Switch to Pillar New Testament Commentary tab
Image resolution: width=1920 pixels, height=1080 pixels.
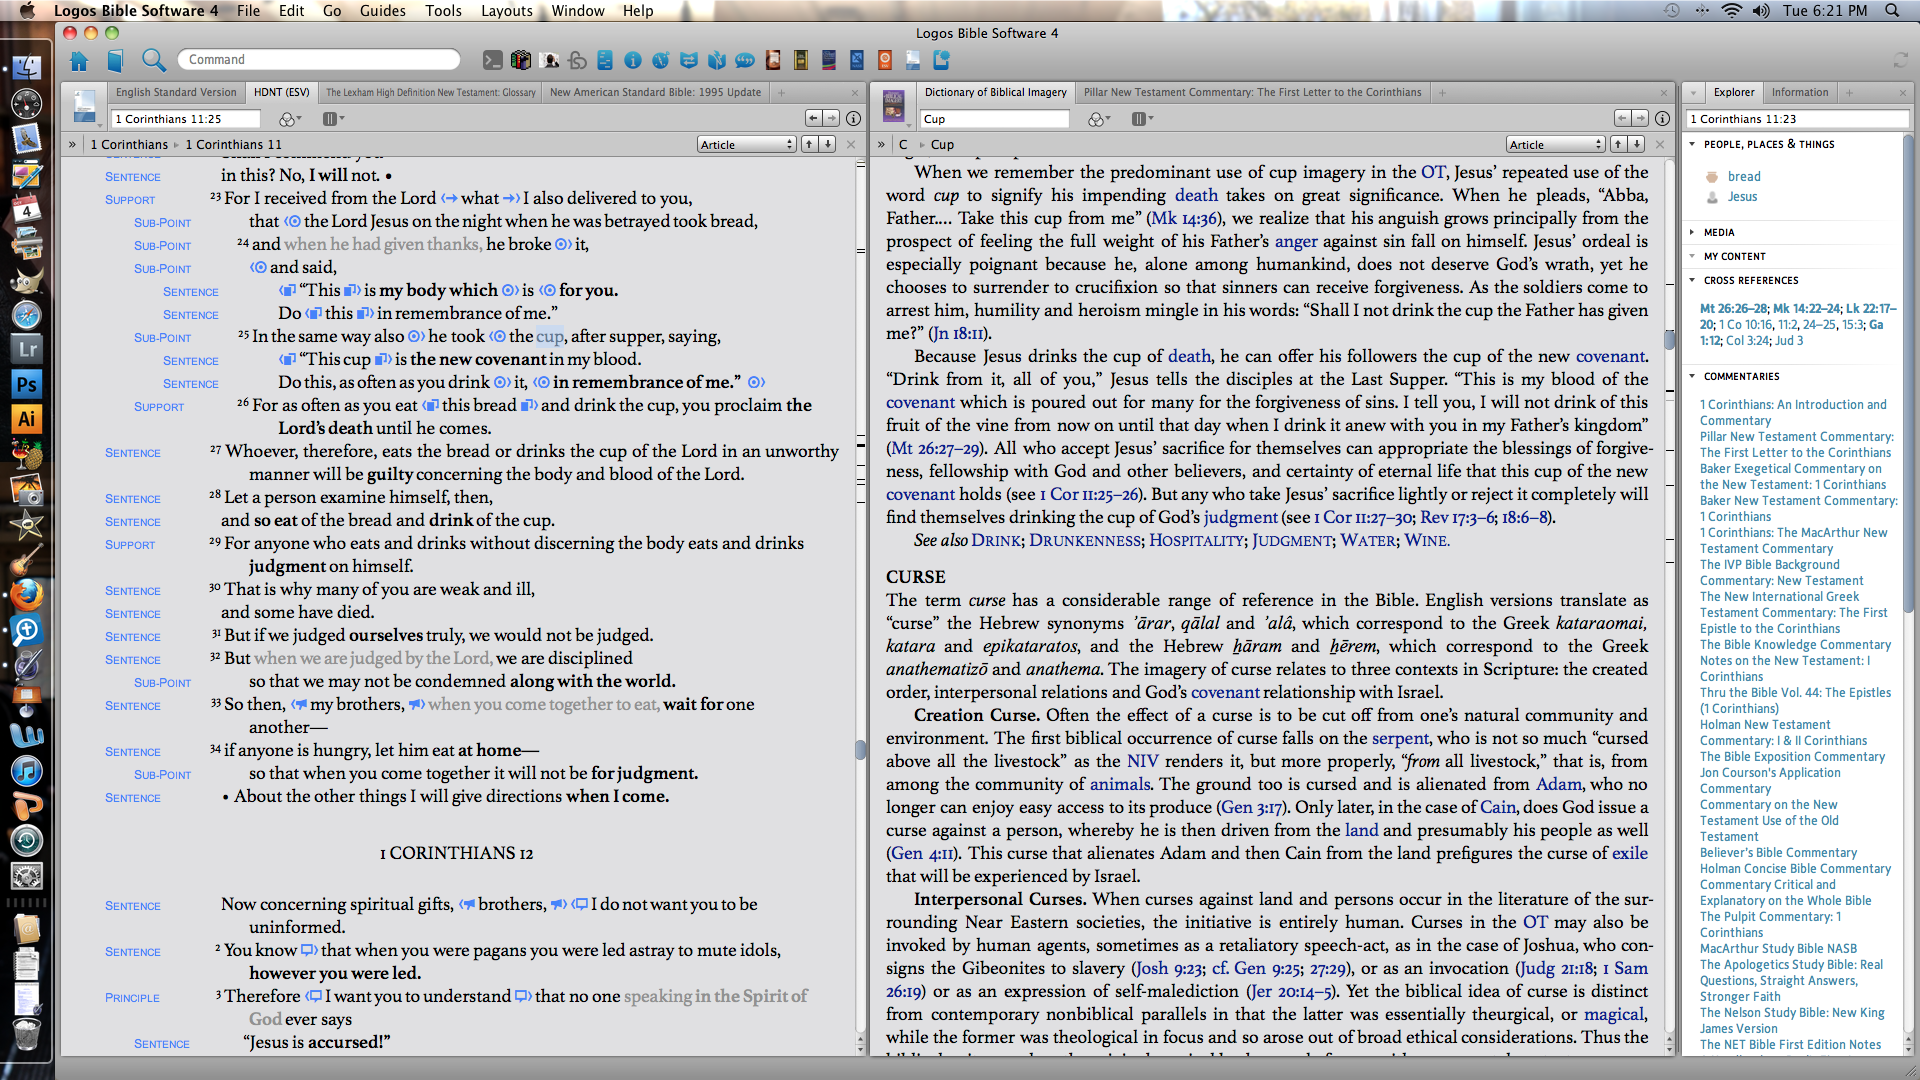click(x=1252, y=92)
